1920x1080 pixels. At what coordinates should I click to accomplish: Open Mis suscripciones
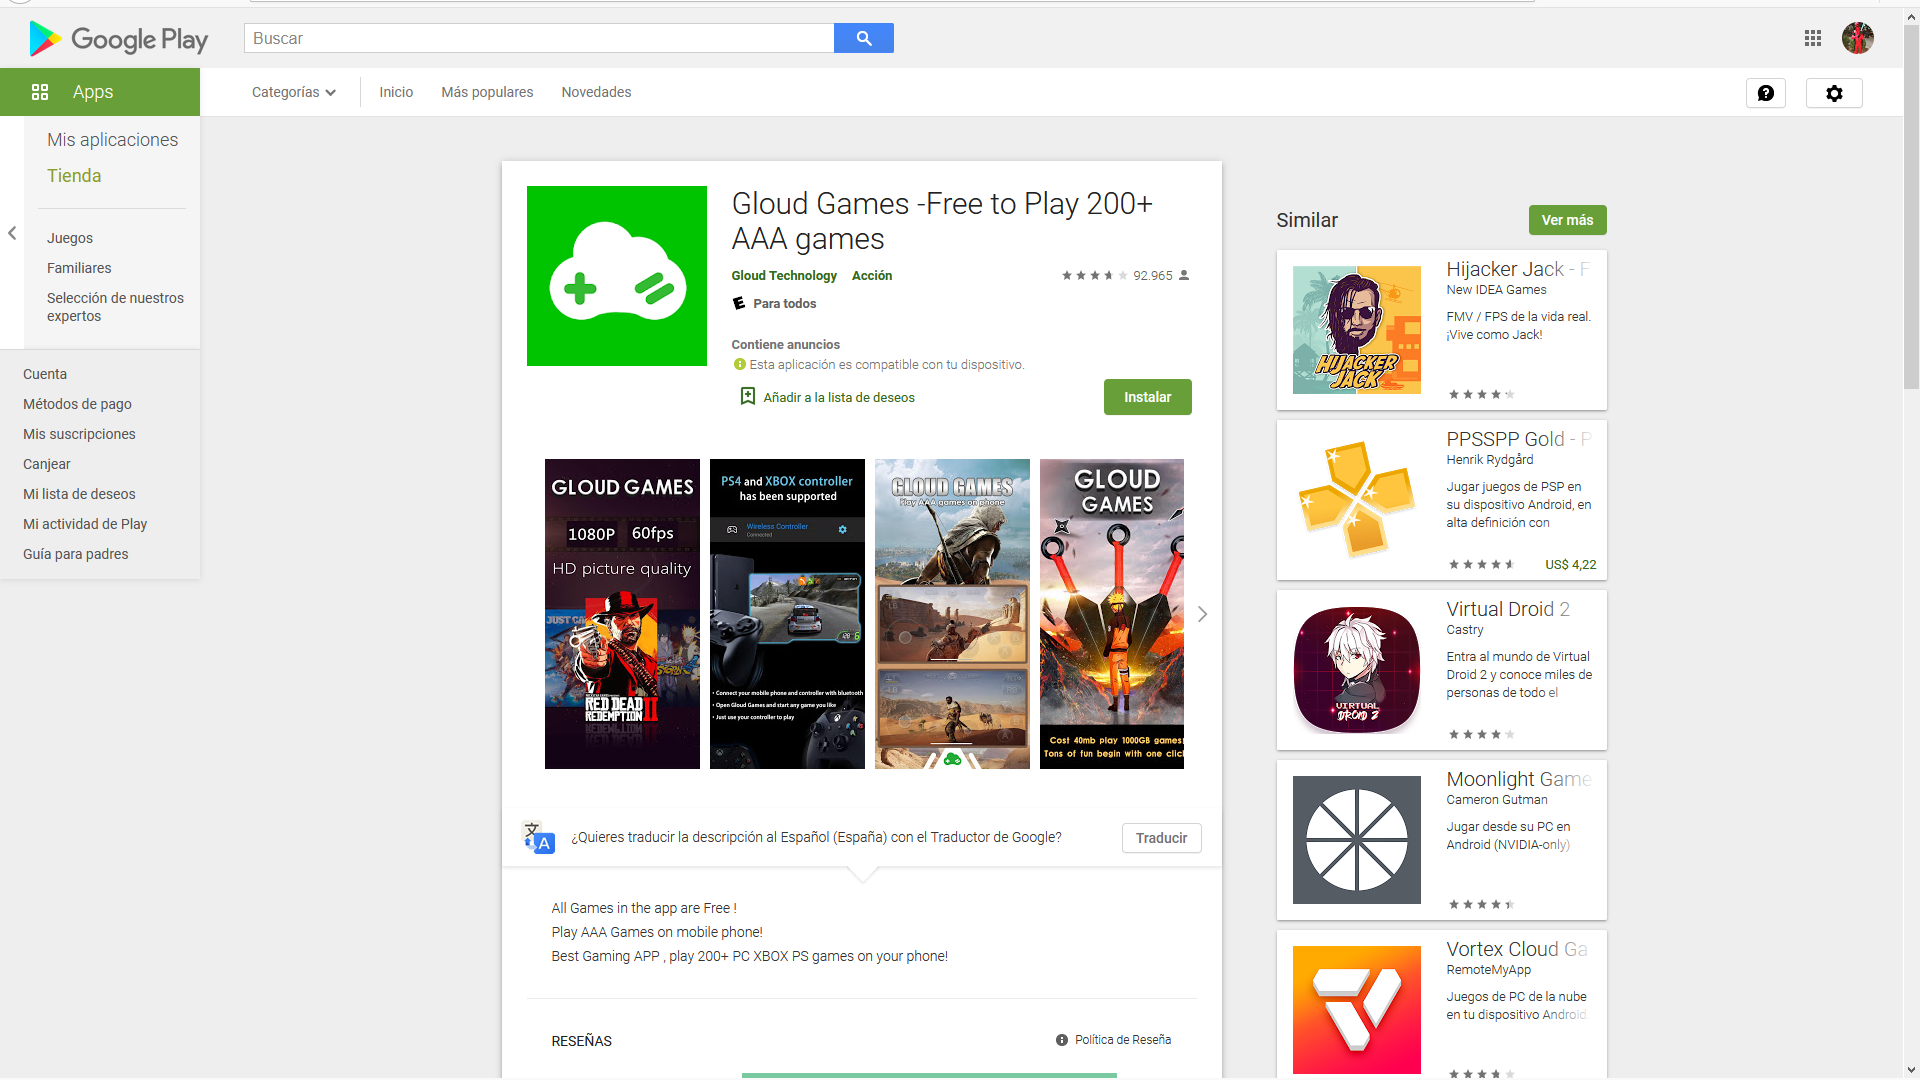(x=79, y=434)
